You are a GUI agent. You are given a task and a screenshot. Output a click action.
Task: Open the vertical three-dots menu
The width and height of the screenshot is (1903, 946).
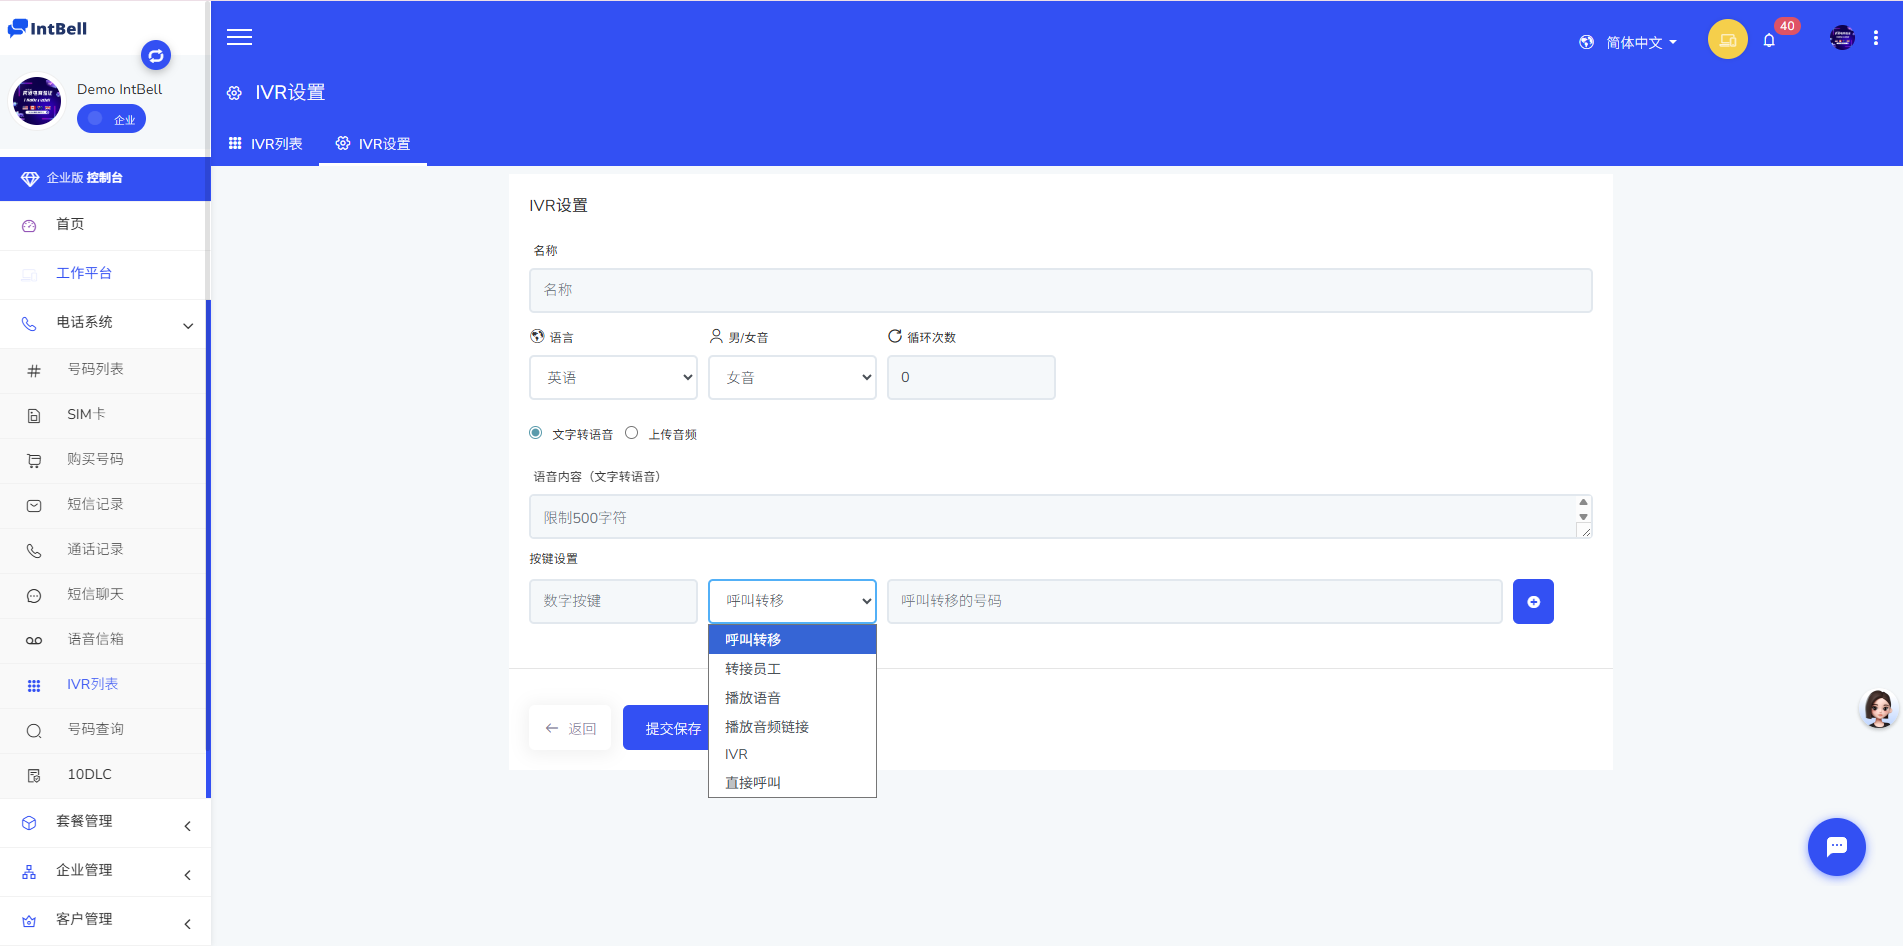coord(1876,38)
